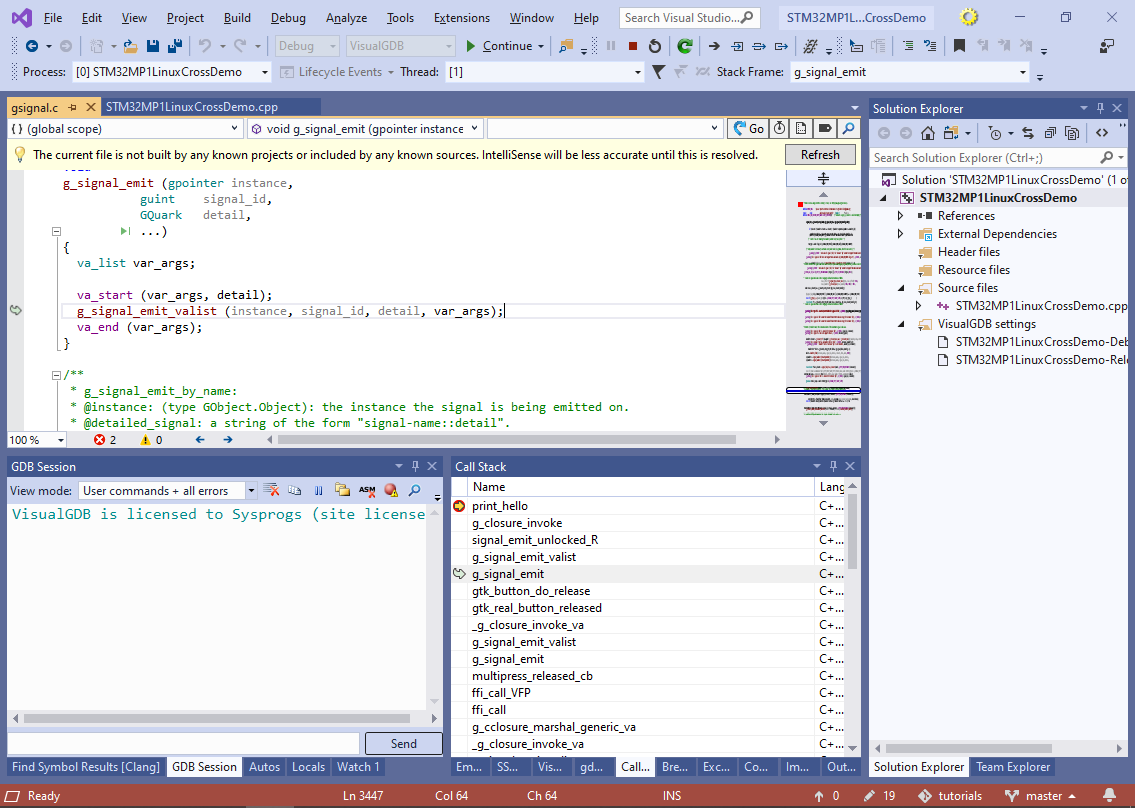Open the g_signal_emit function dropdown
This screenshot has width=1135, height=808.
(475, 129)
